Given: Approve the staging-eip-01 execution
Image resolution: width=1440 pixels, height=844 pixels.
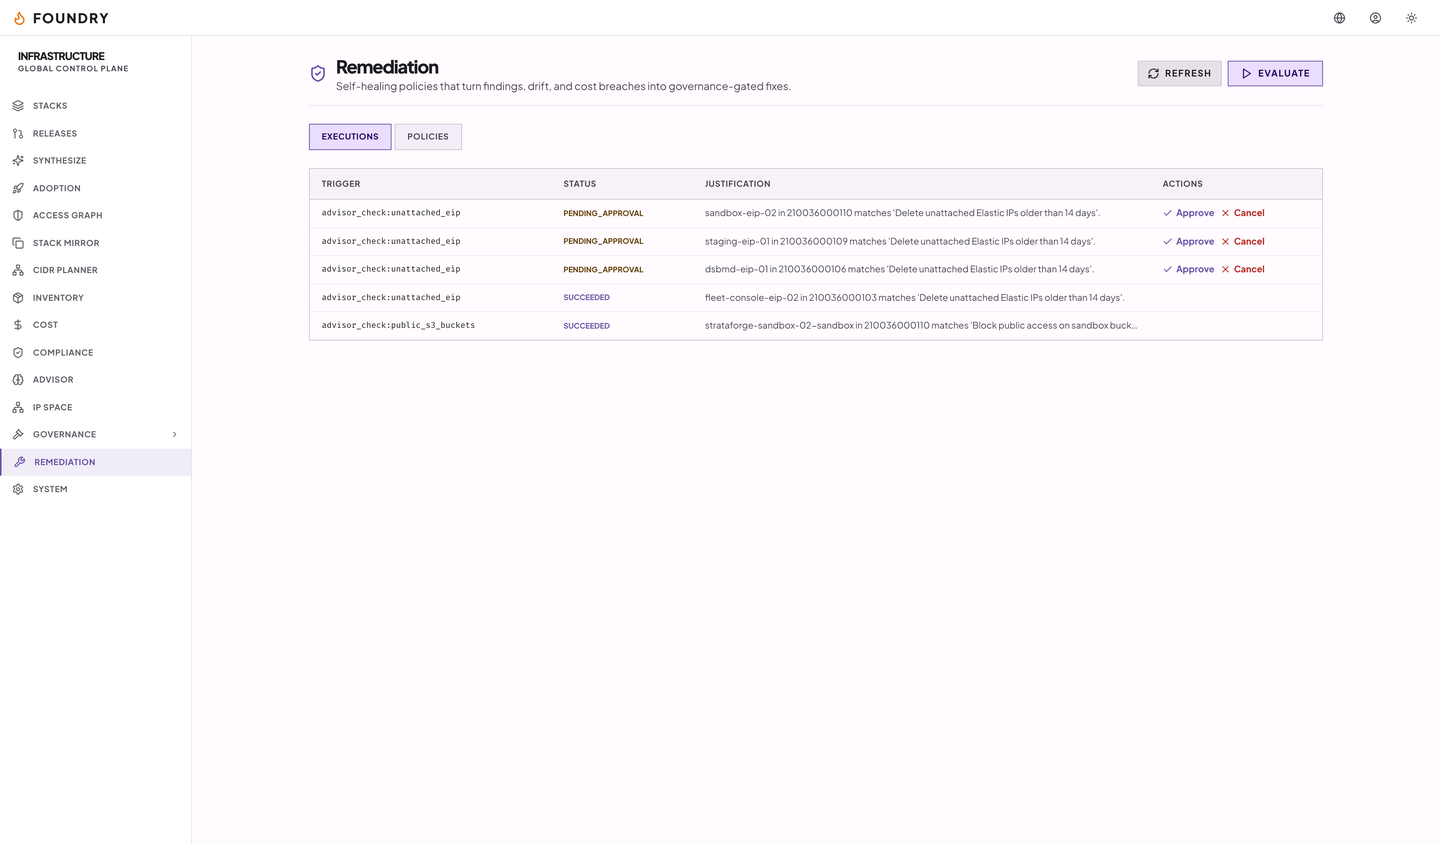Looking at the screenshot, I should click(x=1188, y=241).
